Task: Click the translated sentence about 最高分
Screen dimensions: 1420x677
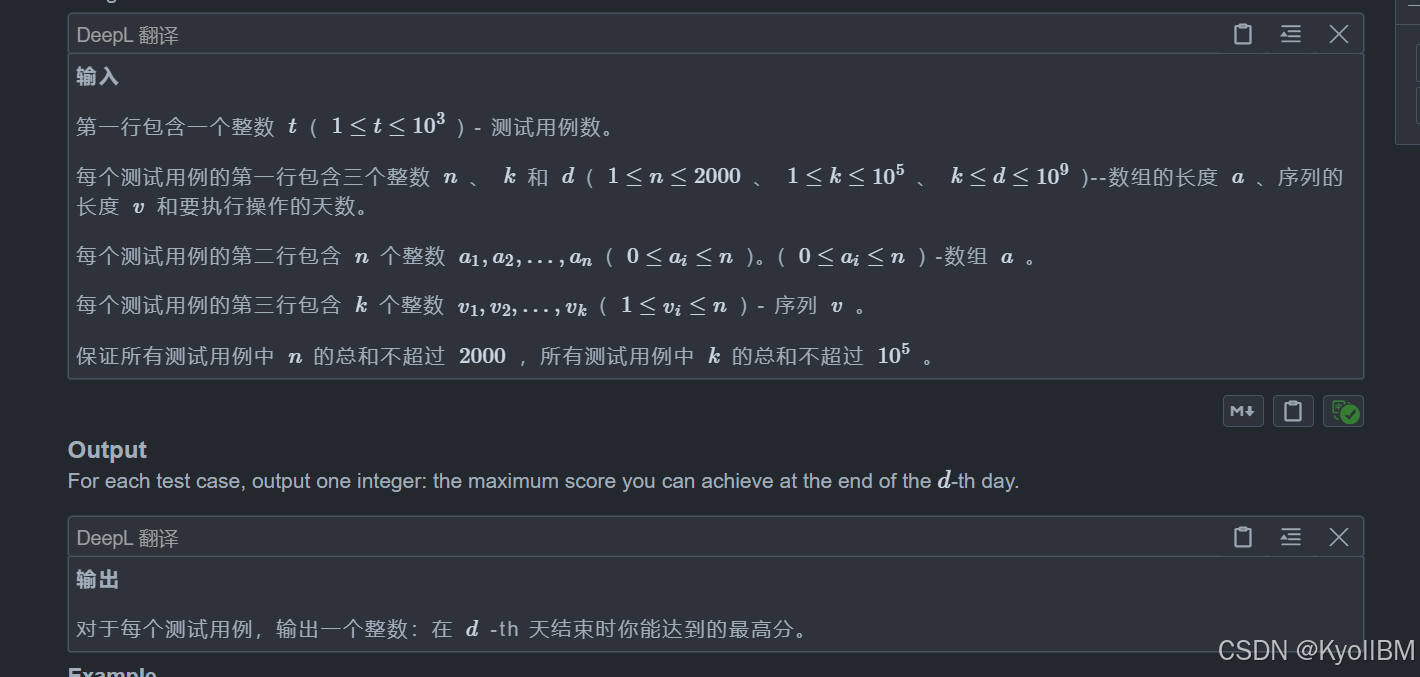Action: (441, 629)
